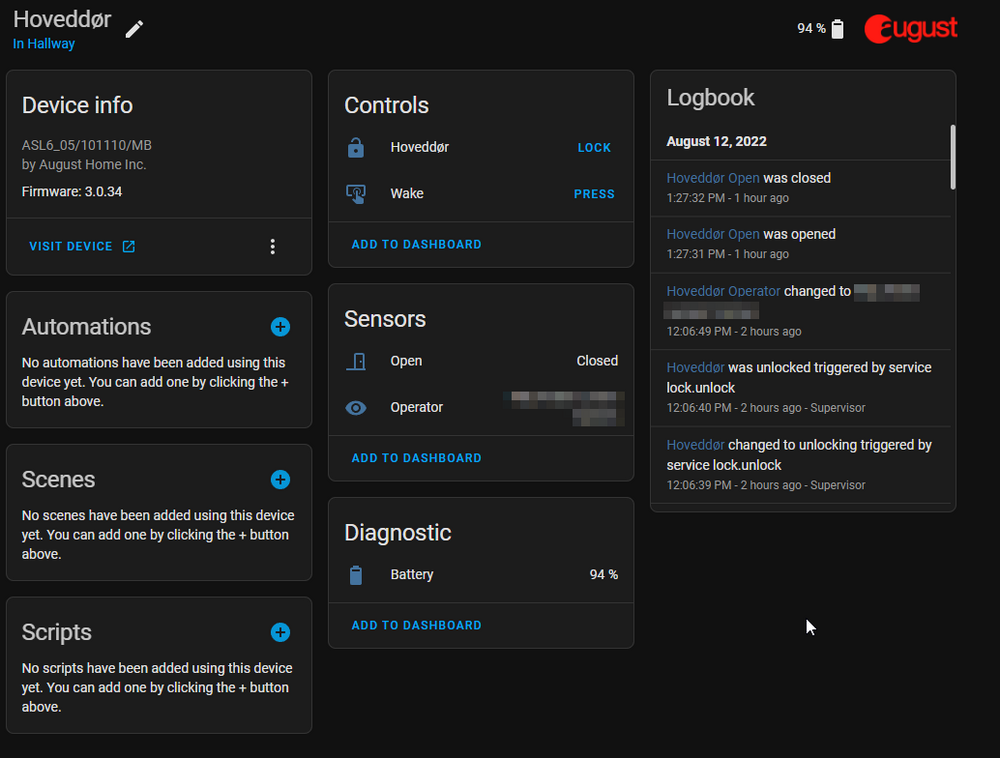The width and height of the screenshot is (1000, 758).
Task: Click the Wake gesture icon
Action: [x=356, y=194]
